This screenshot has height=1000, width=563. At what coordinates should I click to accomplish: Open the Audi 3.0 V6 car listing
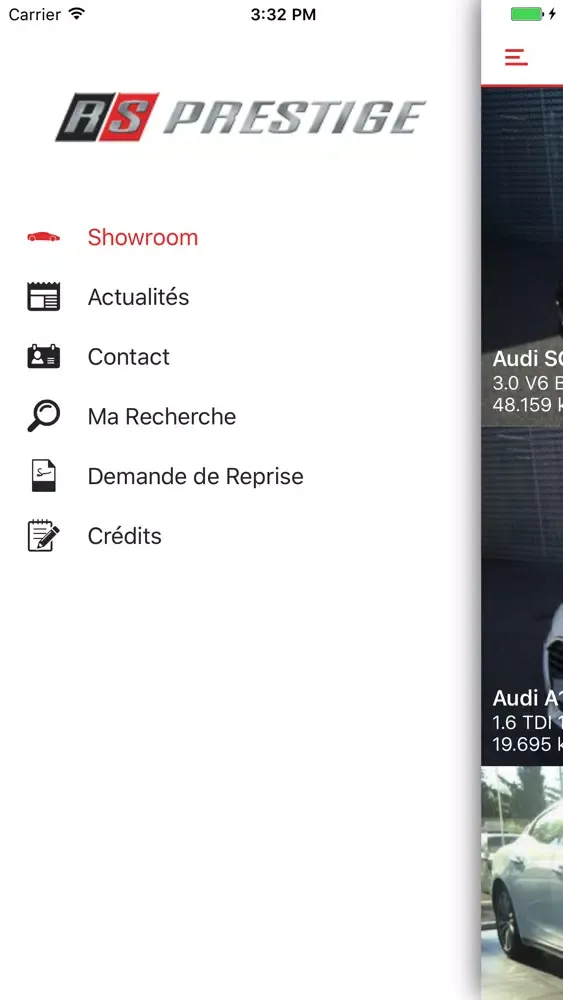[x=522, y=257]
